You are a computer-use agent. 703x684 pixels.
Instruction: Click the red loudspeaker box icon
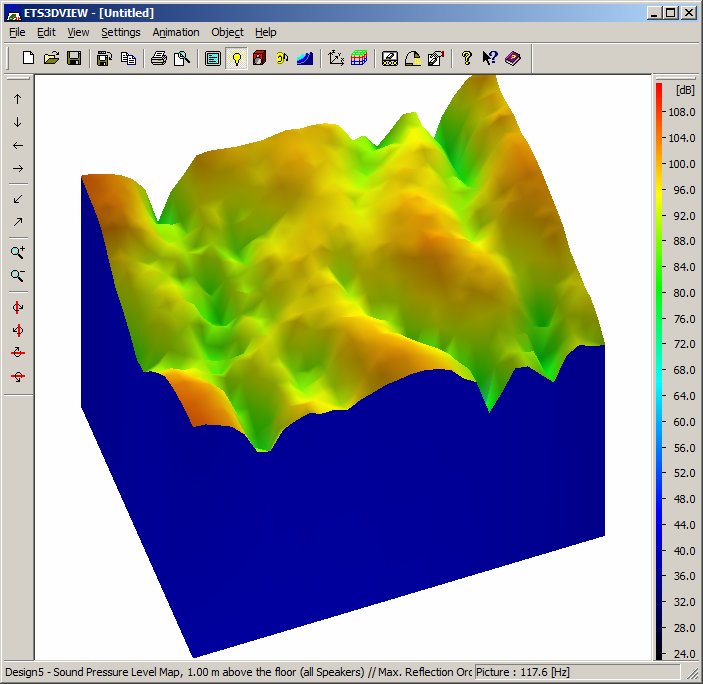[x=259, y=58]
